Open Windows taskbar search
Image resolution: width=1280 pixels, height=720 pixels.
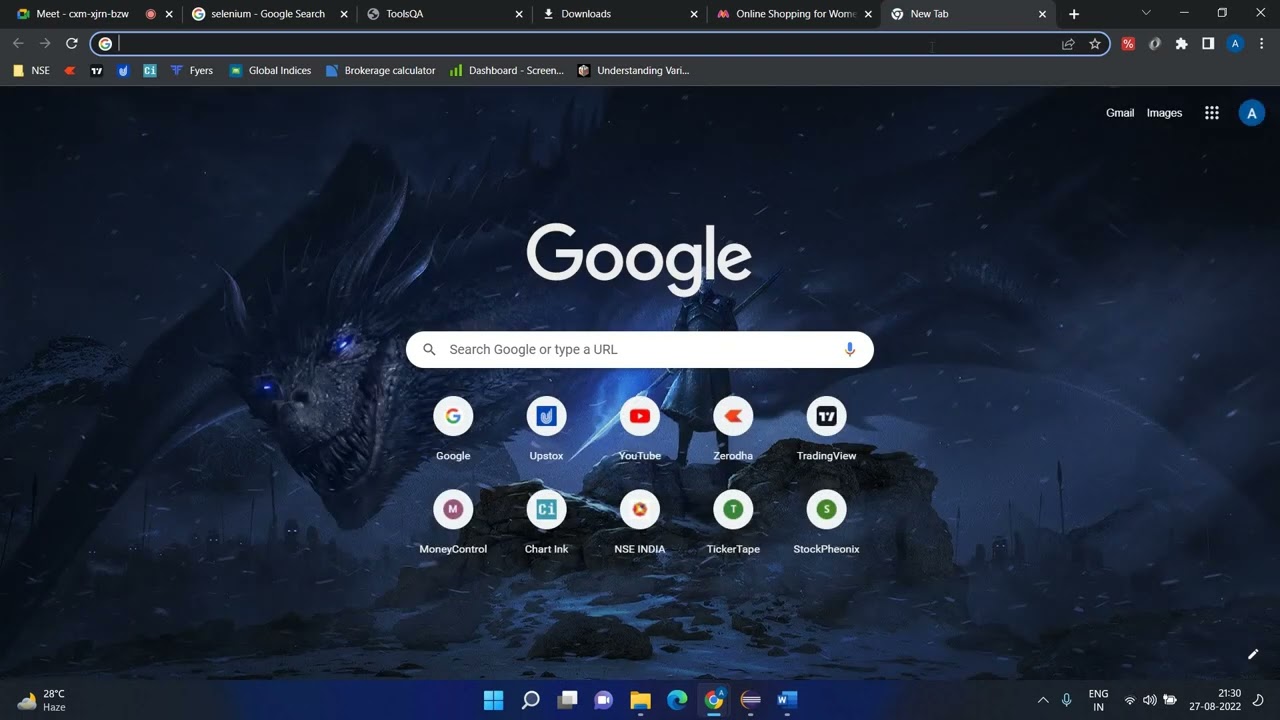pos(531,700)
